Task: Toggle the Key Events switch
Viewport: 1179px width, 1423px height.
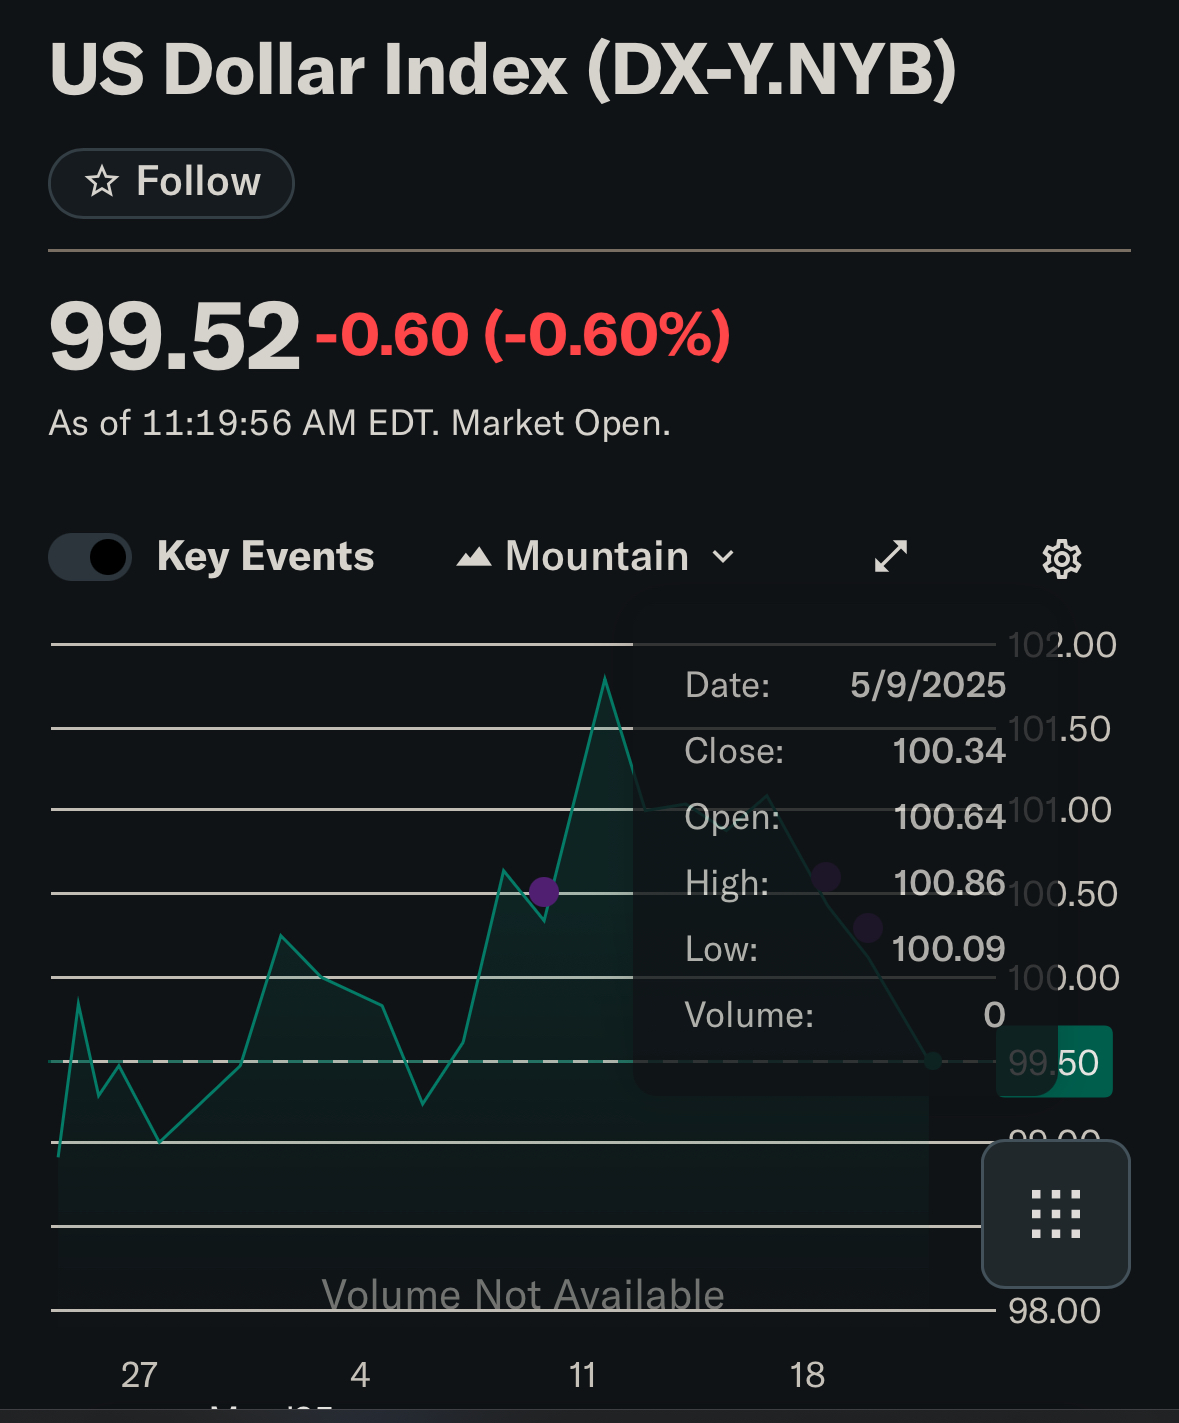Action: pos(90,557)
